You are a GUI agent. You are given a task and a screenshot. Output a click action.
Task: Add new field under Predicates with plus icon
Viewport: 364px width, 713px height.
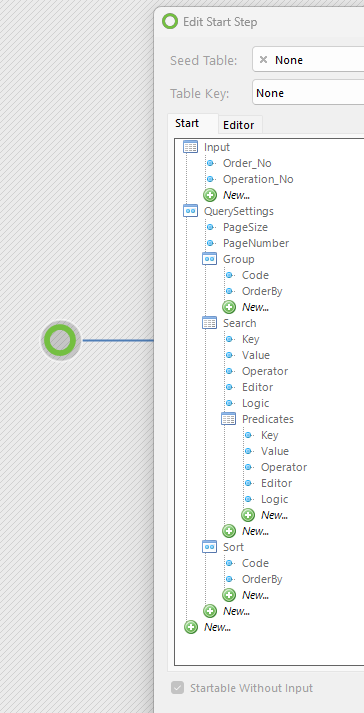(248, 515)
